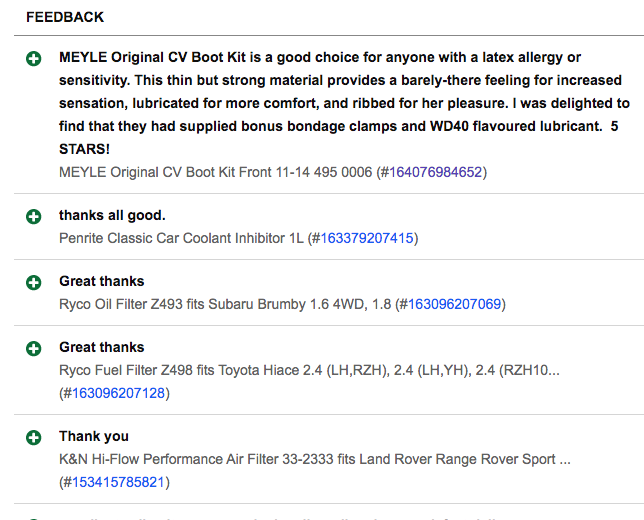Viewport: 644px width, 520px height.
Task: Click the 'thanks all good.' comment text
Action: (x=112, y=215)
